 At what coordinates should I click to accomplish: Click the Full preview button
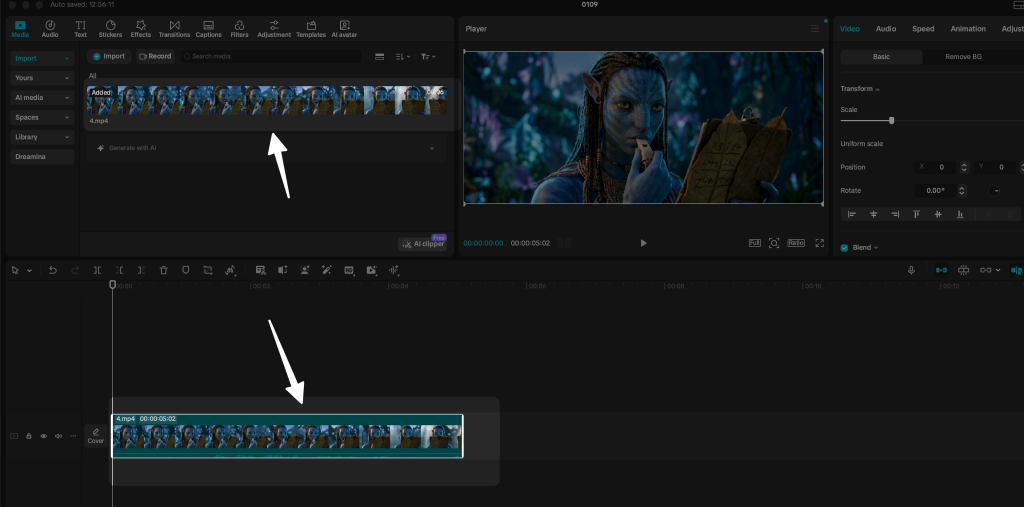[x=754, y=243]
